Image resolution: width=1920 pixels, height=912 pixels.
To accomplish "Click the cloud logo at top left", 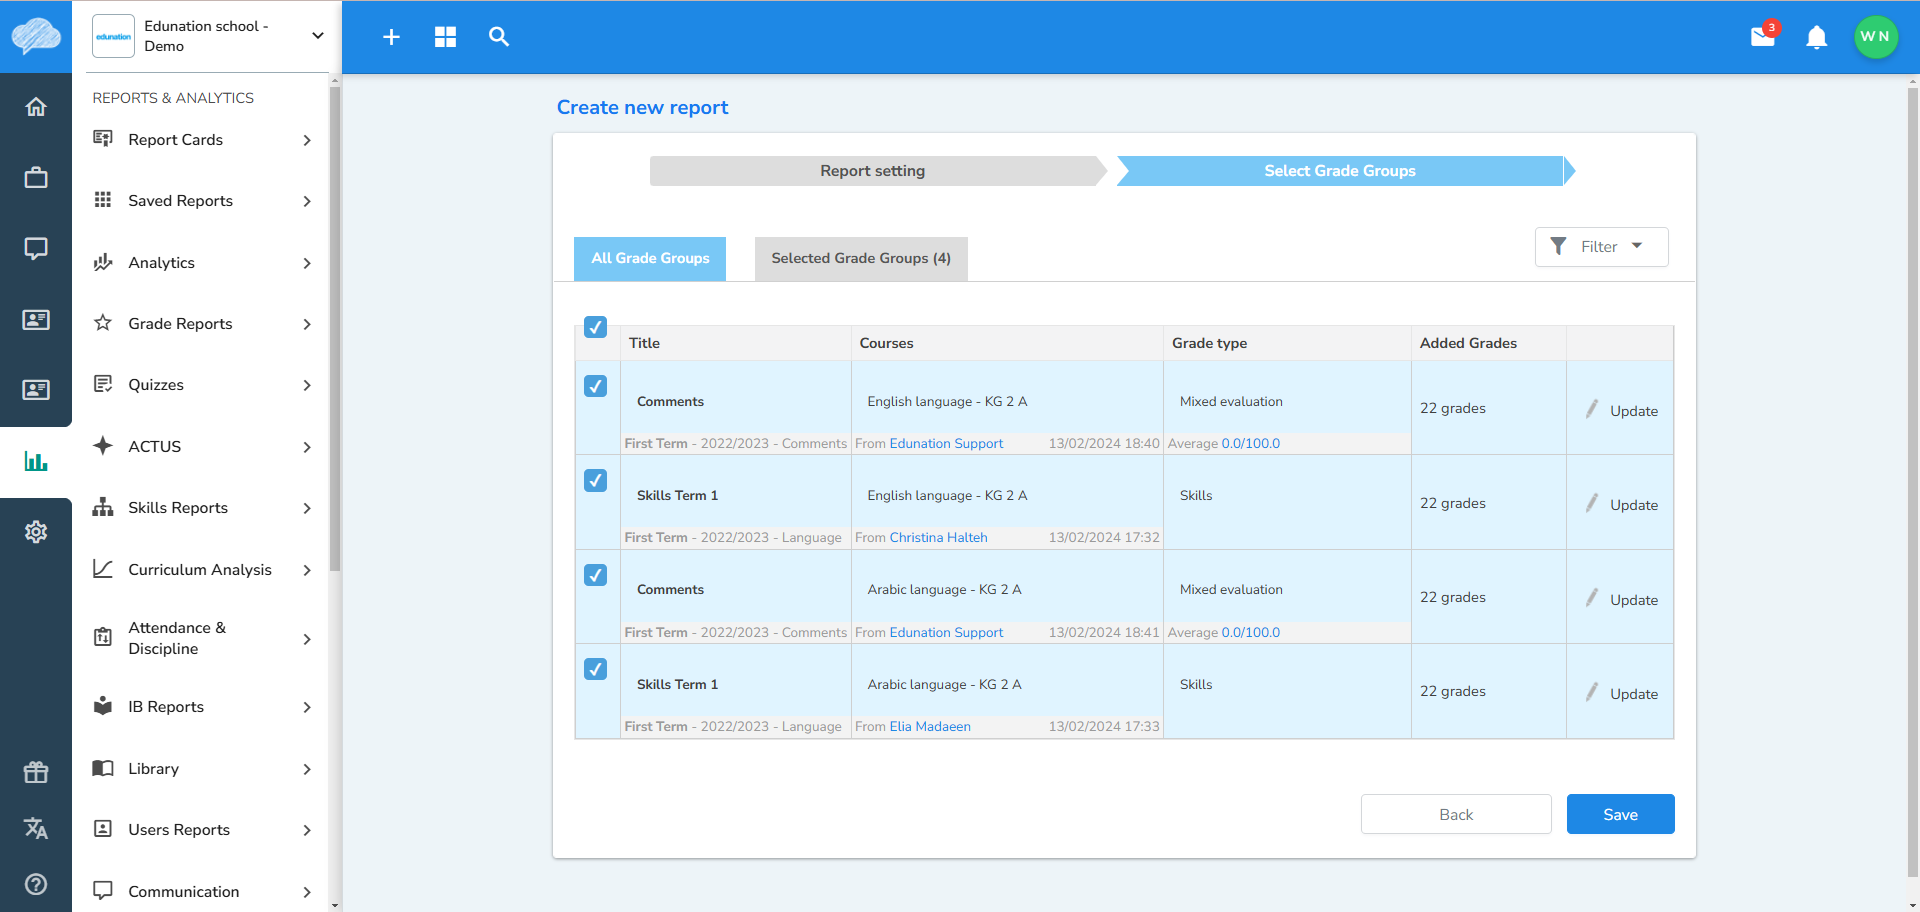I will coord(36,36).
